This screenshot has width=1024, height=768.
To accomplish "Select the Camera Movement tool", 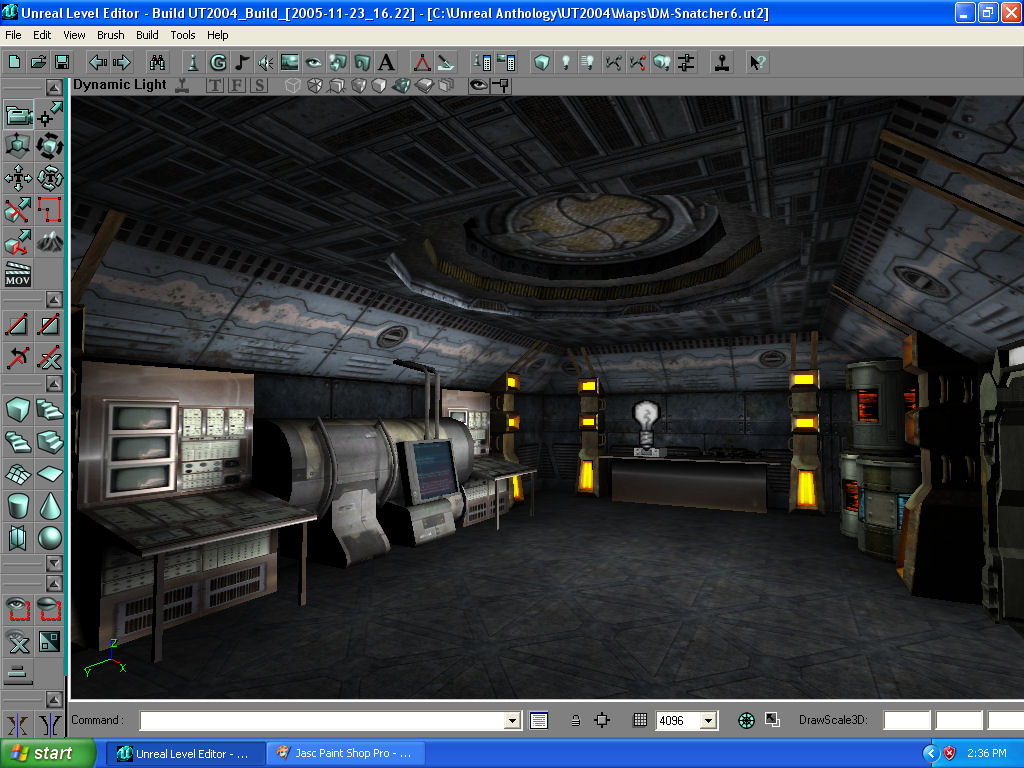I will click(x=19, y=116).
